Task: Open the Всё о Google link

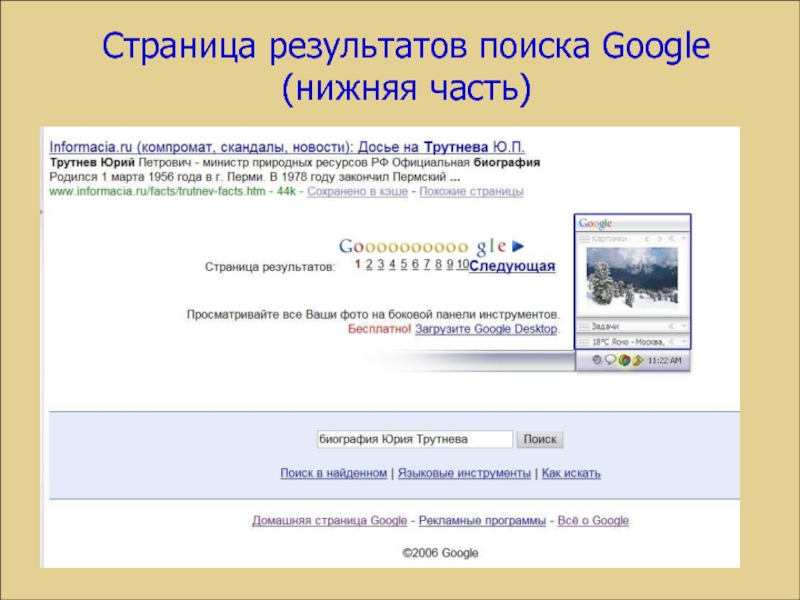Action: (x=593, y=520)
